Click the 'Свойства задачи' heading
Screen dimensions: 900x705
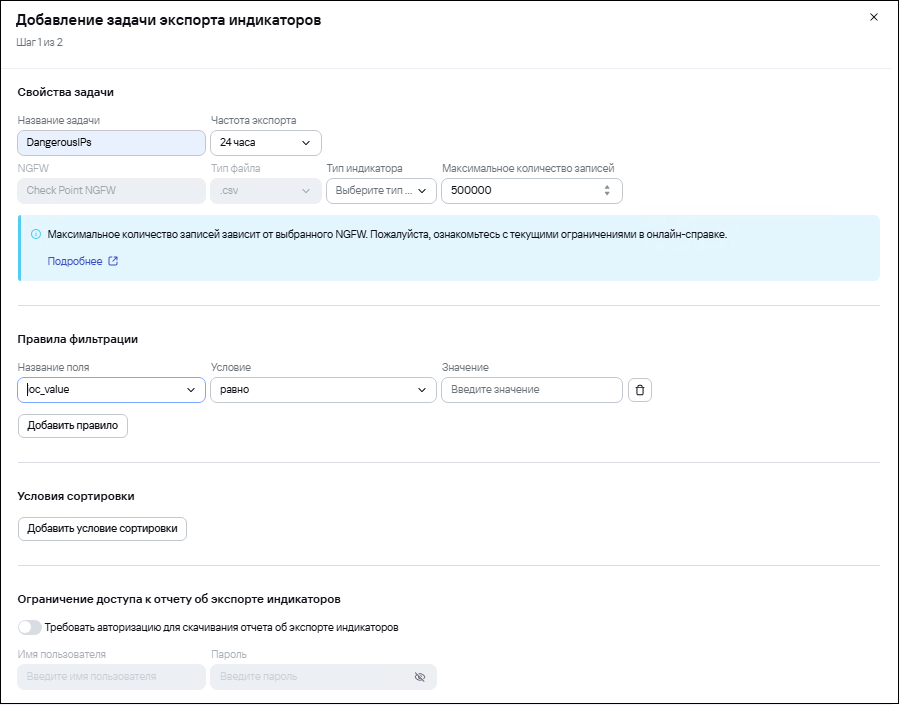[65, 92]
